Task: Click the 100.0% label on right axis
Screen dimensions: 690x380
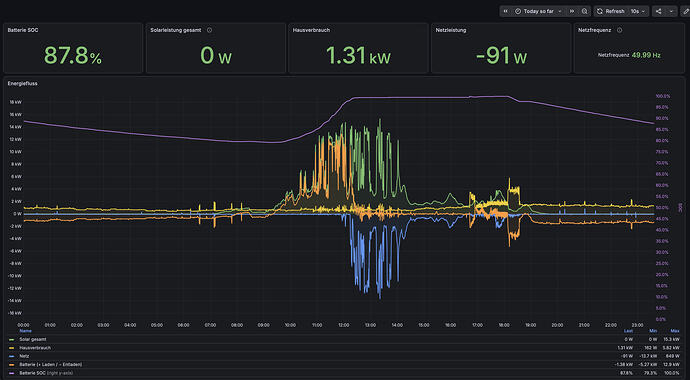Action: tap(663, 96)
